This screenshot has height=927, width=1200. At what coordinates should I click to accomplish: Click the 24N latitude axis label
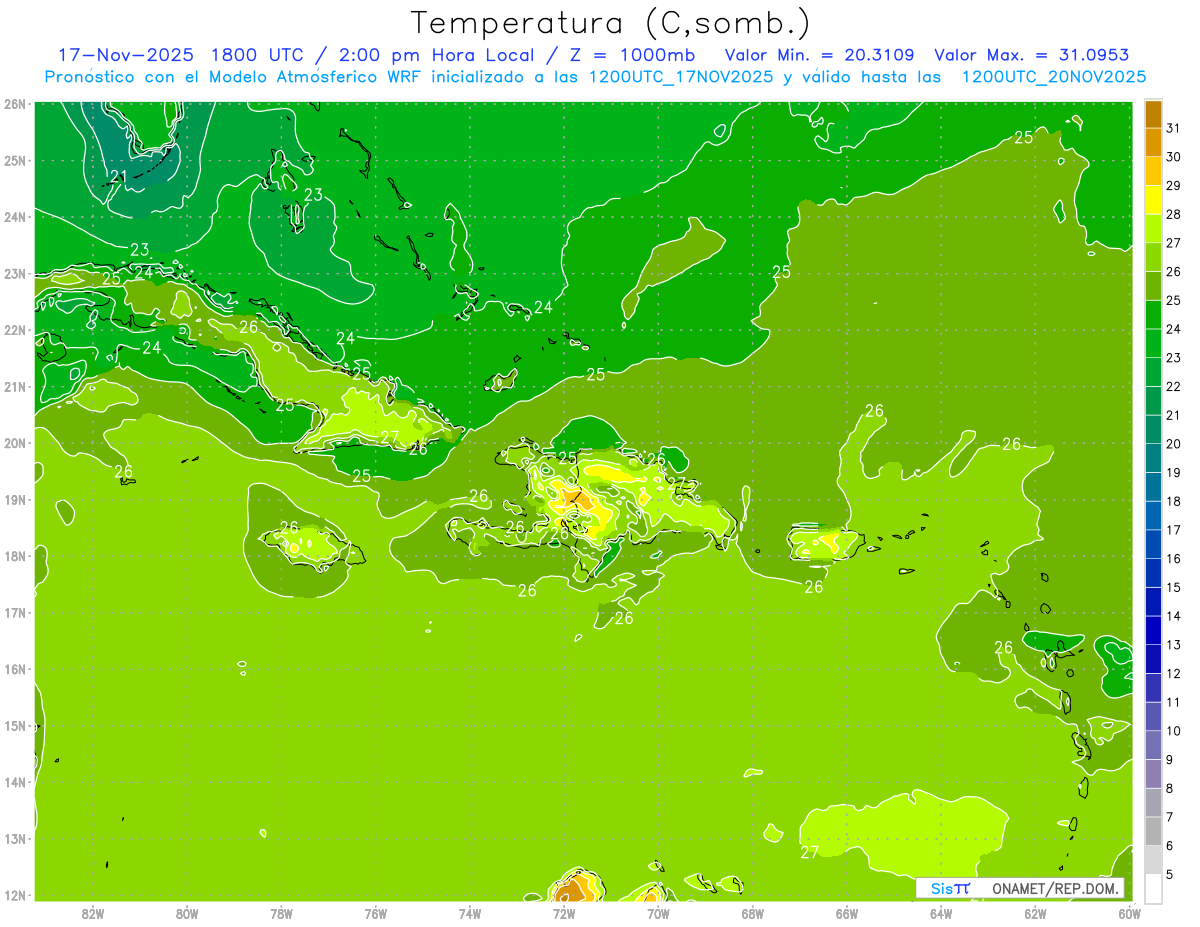[x=15, y=217]
